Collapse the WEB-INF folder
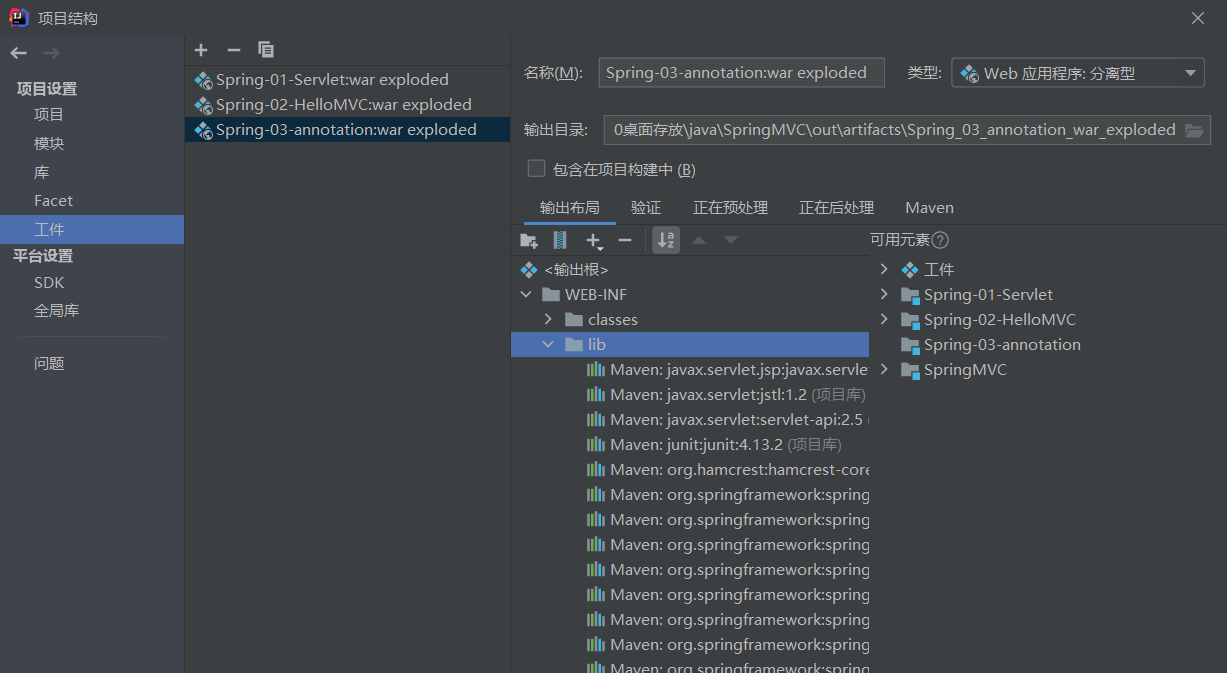Screen dimensions: 1227x673 point(526,295)
